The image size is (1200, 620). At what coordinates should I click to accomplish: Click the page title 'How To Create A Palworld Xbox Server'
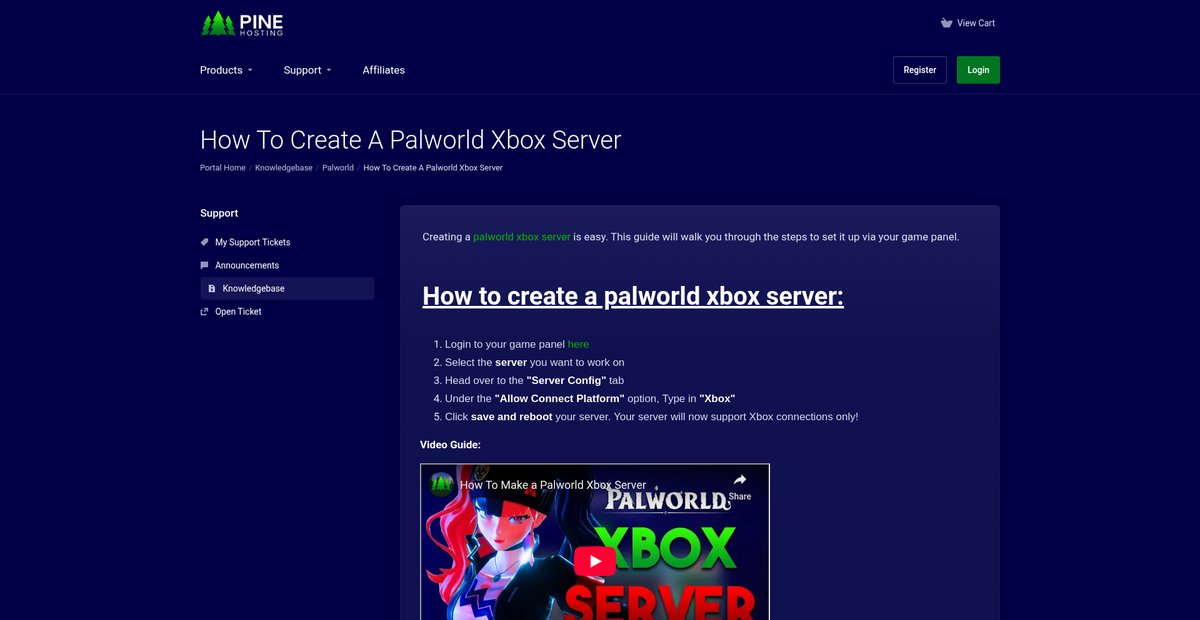(x=411, y=140)
